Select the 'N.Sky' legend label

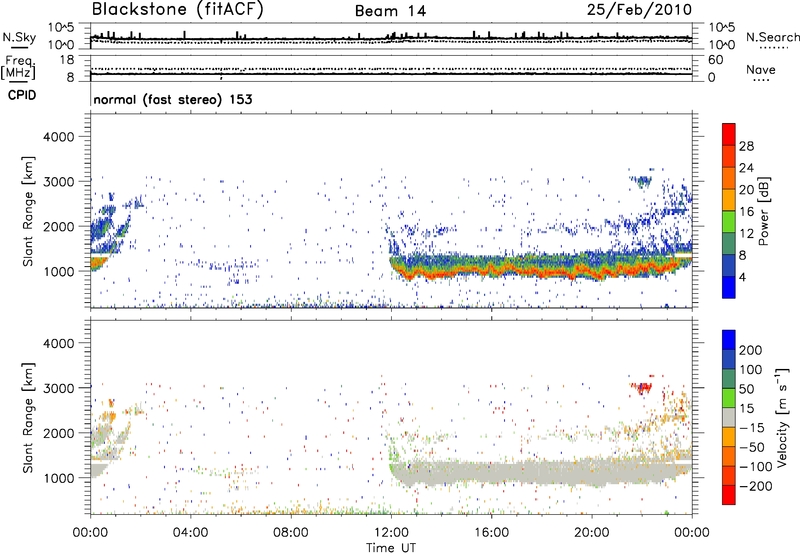19,37
